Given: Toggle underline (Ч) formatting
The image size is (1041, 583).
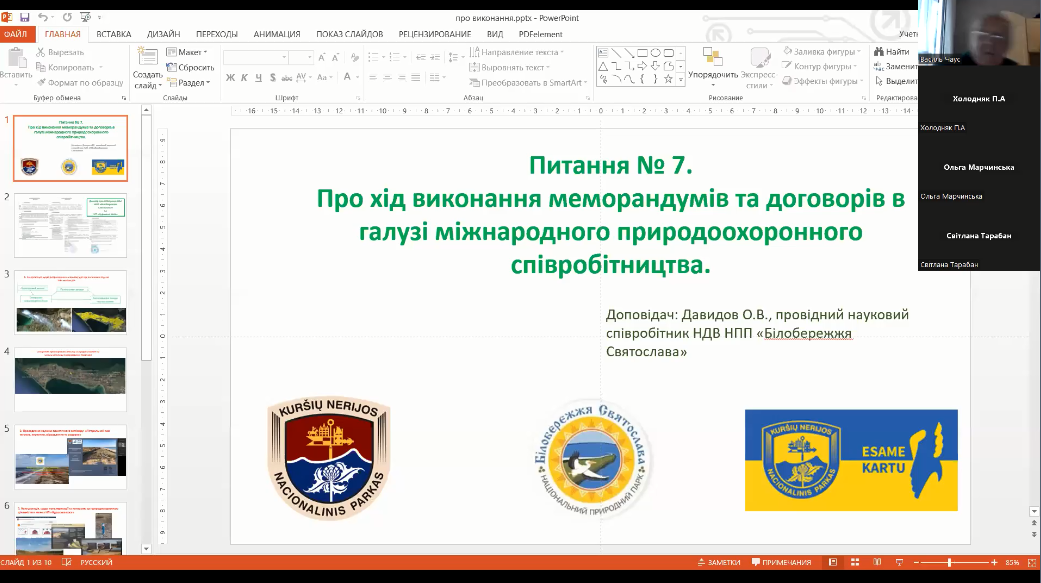Looking at the screenshot, I should (x=258, y=78).
